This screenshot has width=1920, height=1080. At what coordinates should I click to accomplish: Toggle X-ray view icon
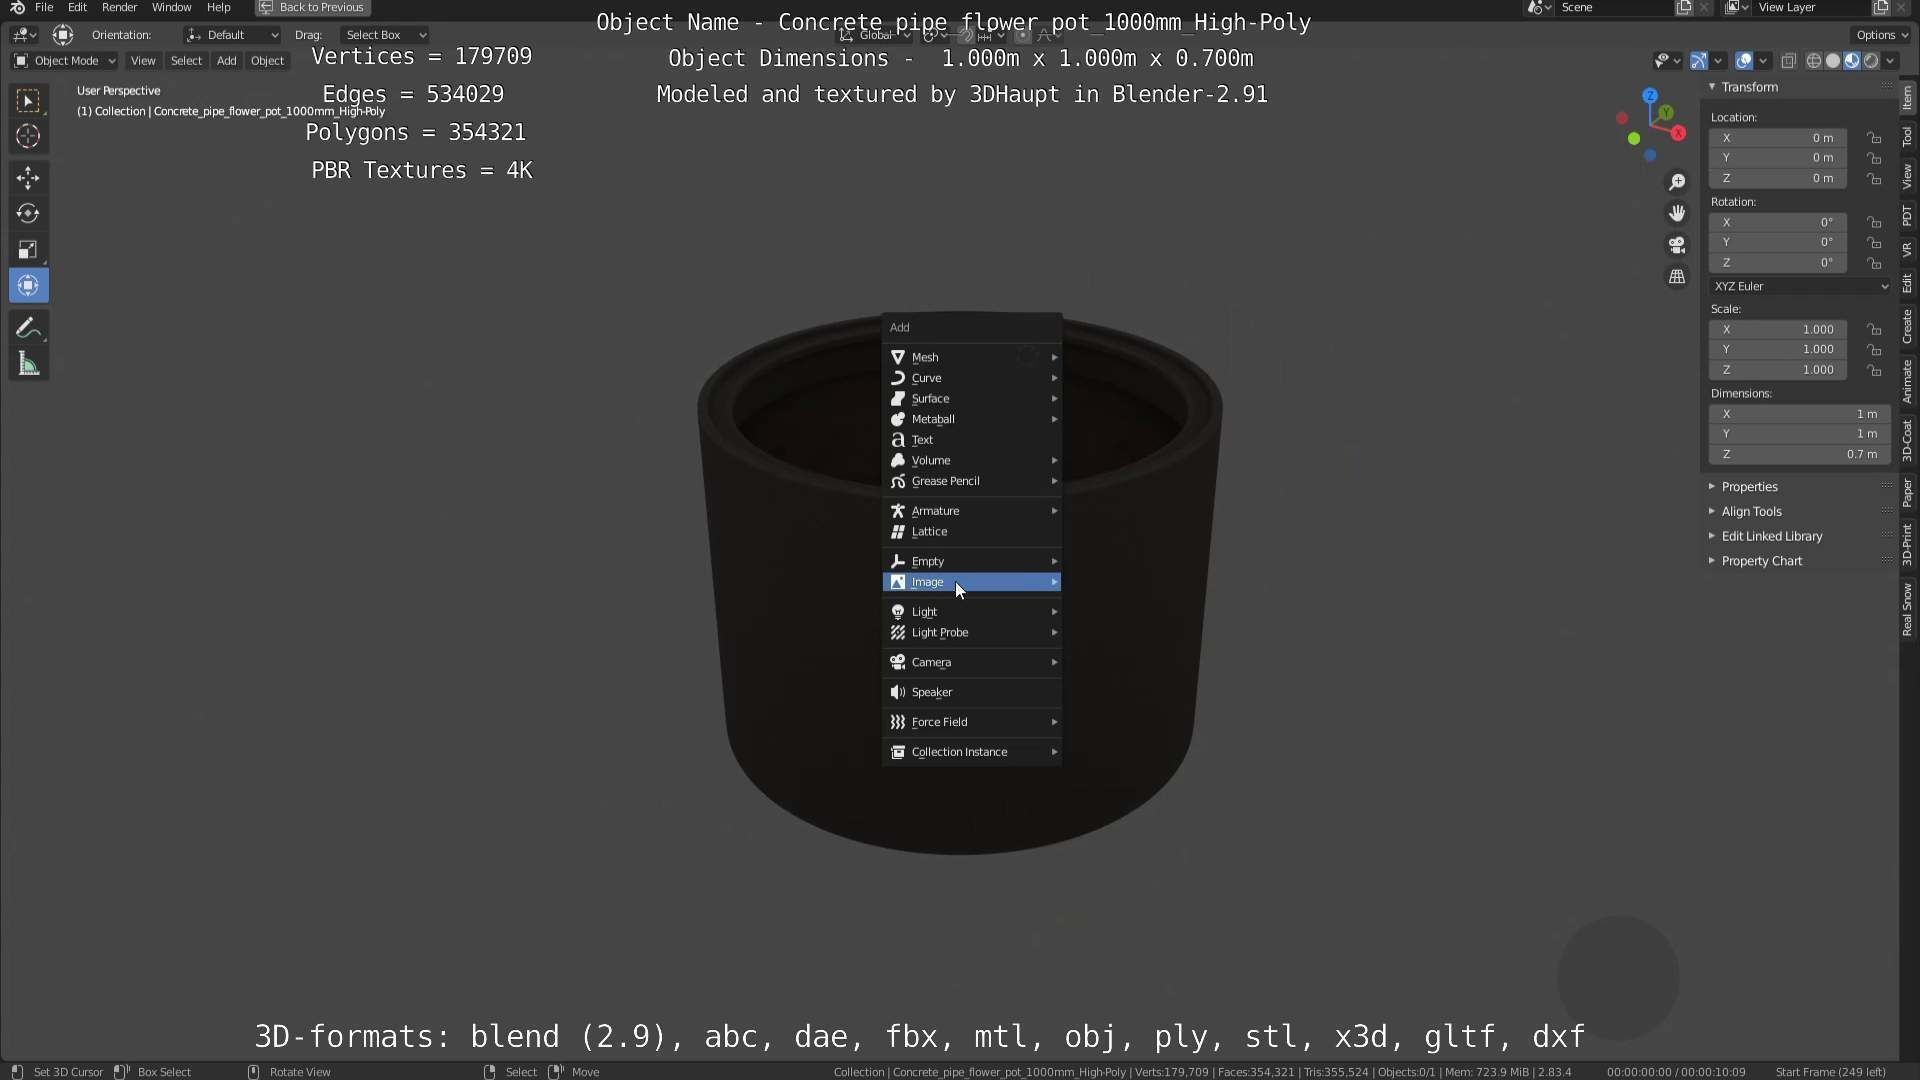(1789, 61)
